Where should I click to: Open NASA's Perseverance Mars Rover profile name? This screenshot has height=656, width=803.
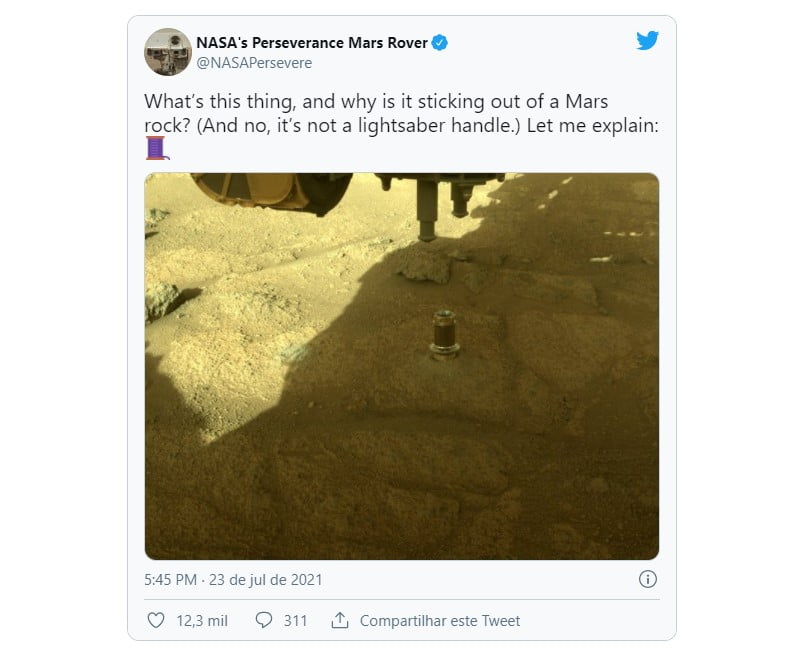pos(312,43)
